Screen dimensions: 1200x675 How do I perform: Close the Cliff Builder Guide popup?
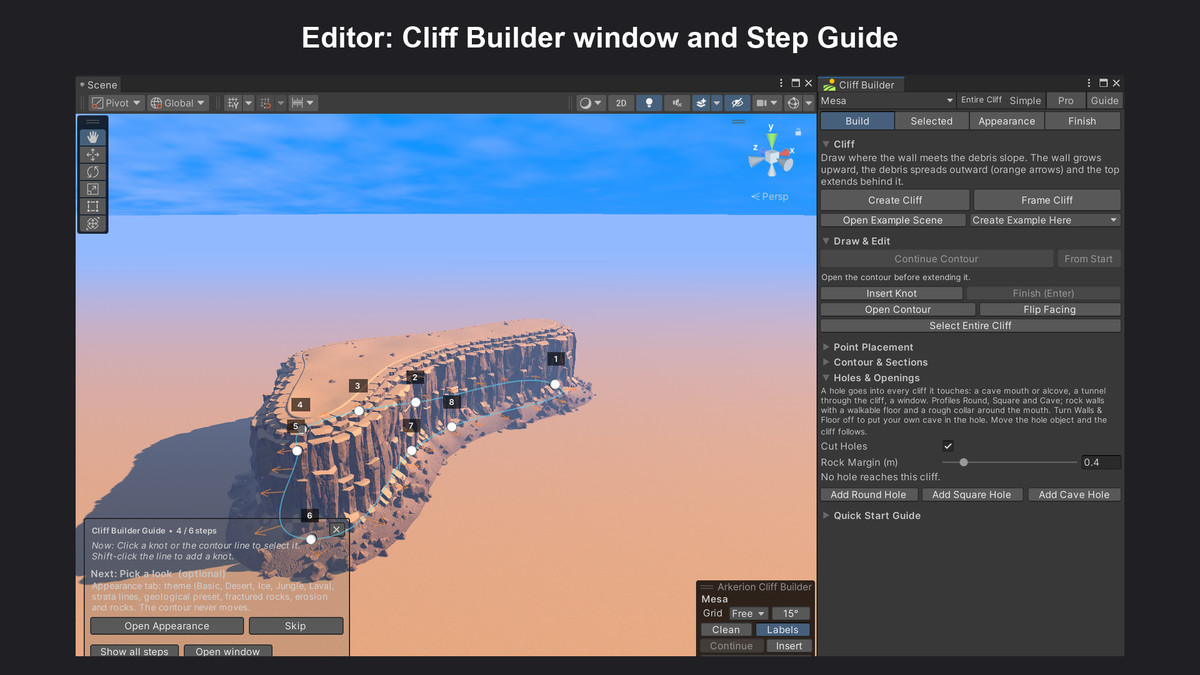[336, 530]
